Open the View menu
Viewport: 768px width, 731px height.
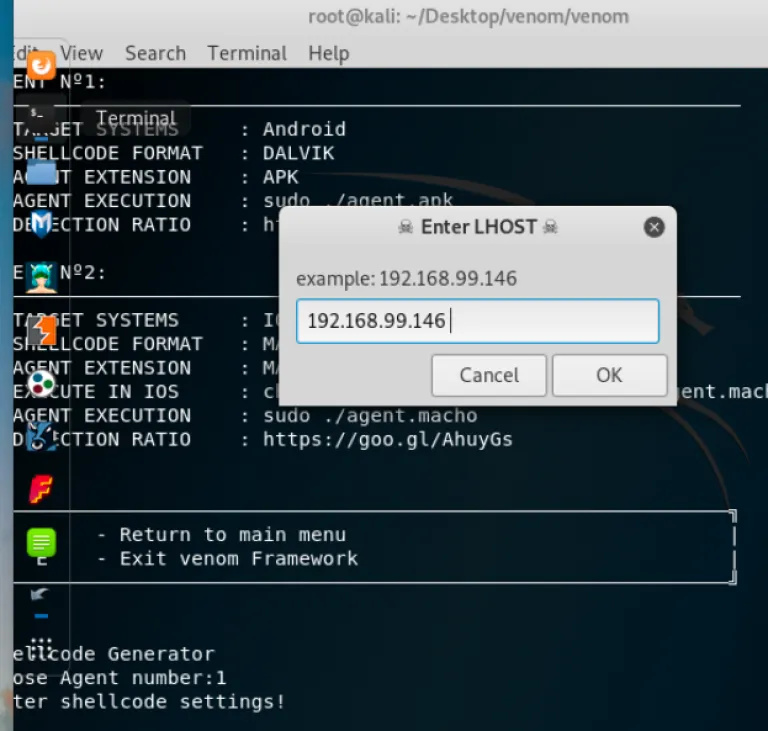pyautogui.click(x=81, y=53)
